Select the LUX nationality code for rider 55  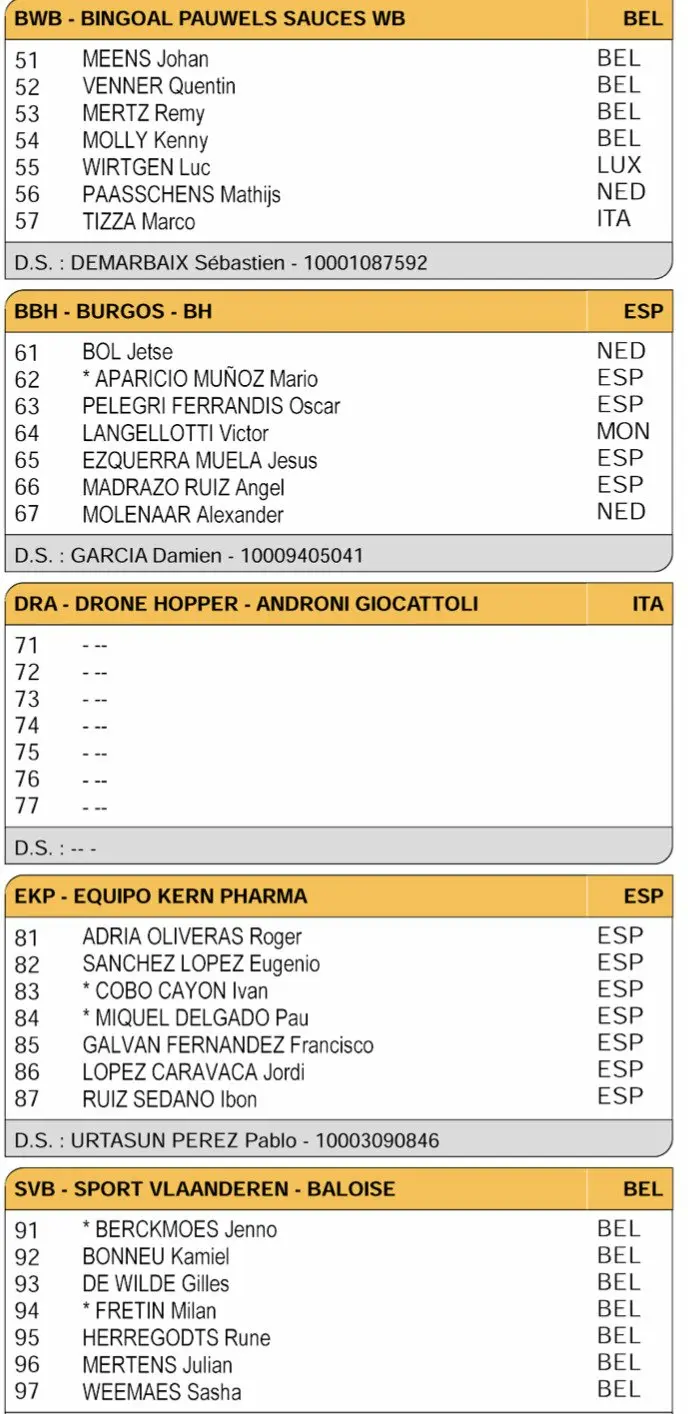pos(619,165)
